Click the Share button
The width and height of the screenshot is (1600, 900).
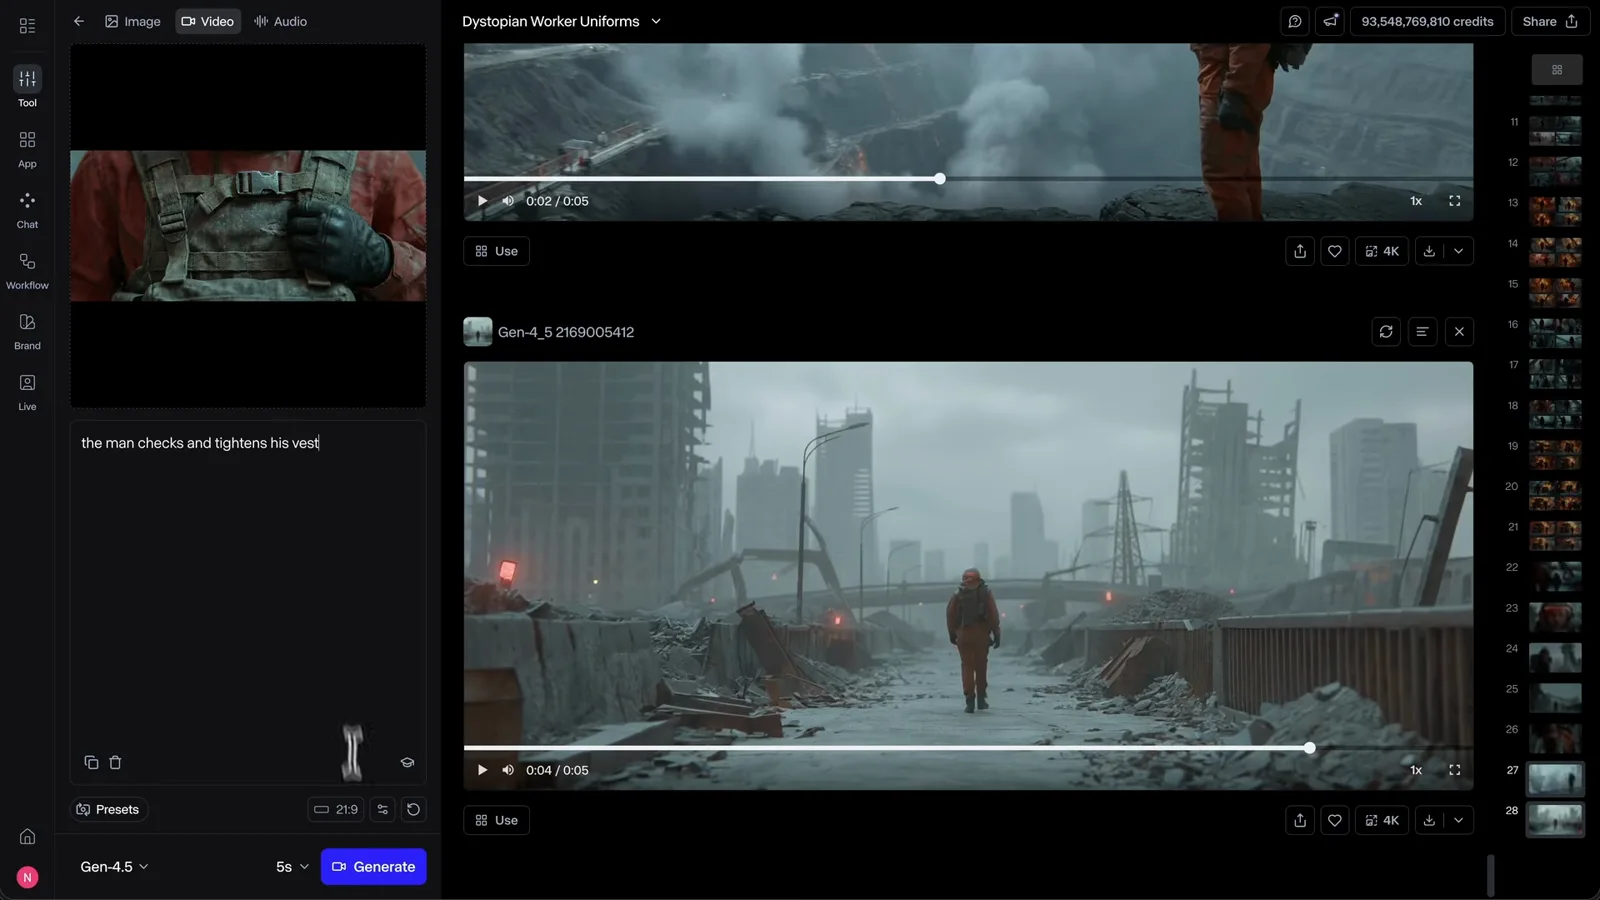1550,21
